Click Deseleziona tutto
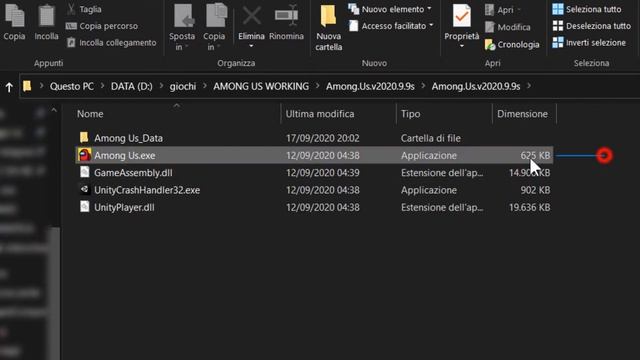The height and width of the screenshot is (360, 640). click(x=591, y=26)
